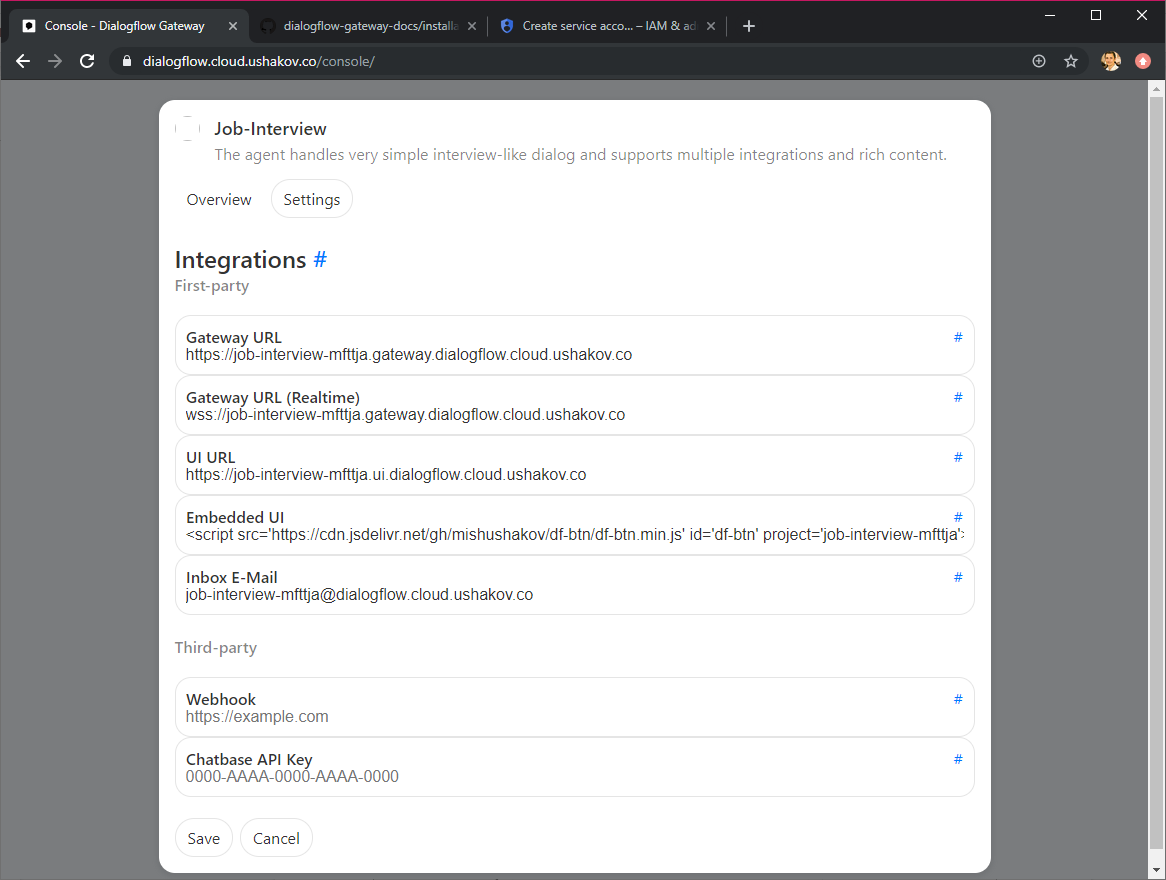Click the hash link for Gateway URL (Realtime)
The image size is (1166, 880).
[958, 397]
